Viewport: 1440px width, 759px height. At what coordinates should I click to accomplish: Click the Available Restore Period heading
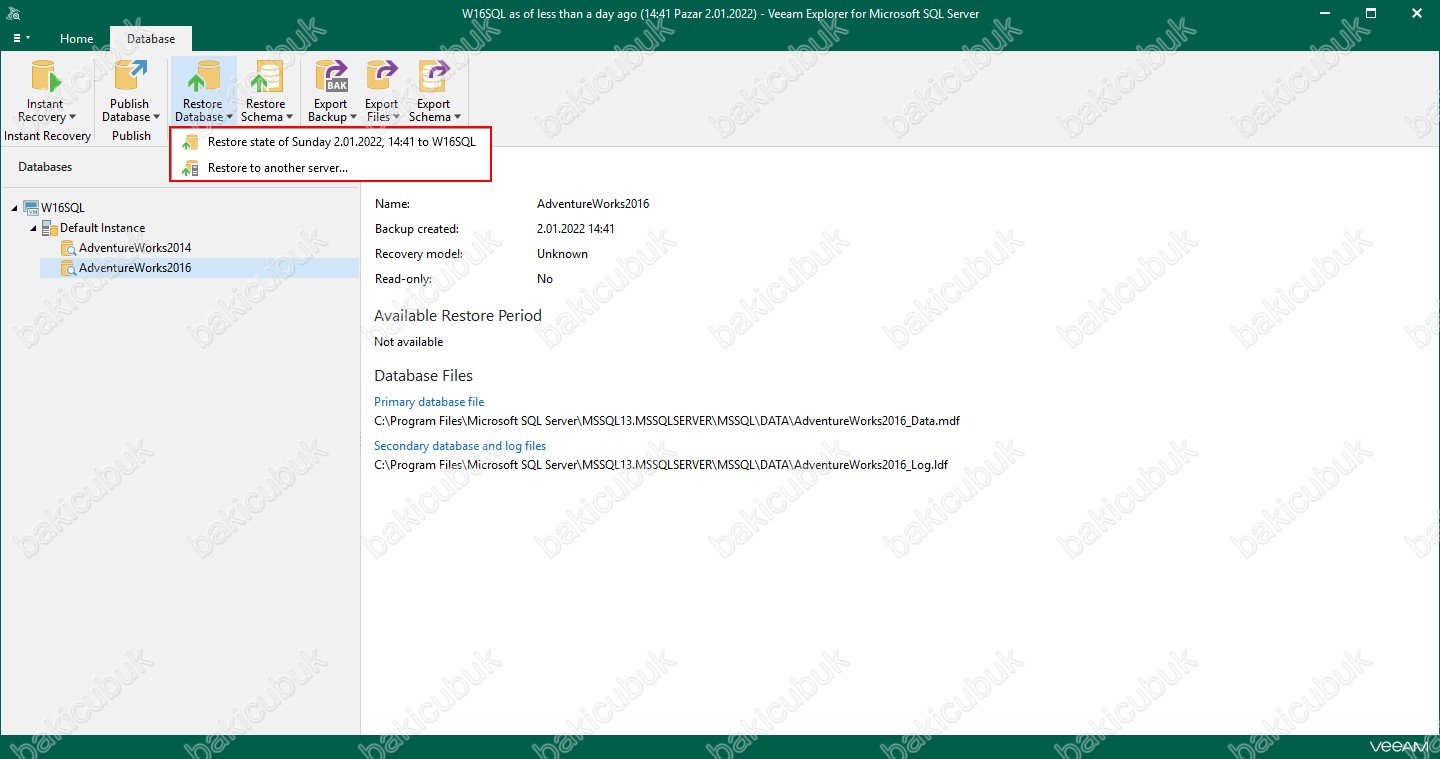pos(458,315)
